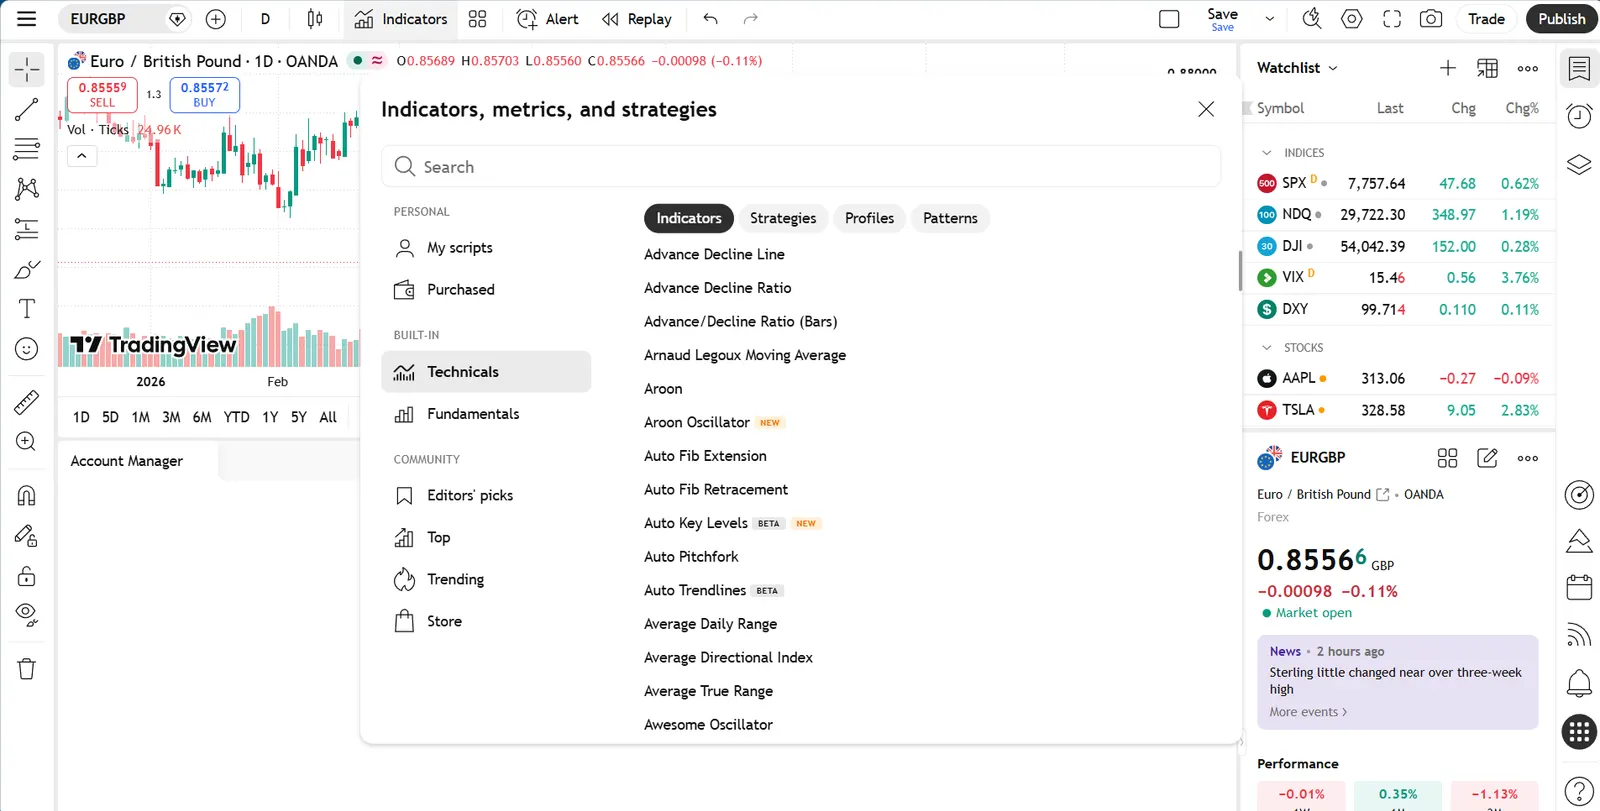Screen dimensions: 1600x811
Task: Open the alerts clock icon in right sidebar
Action: pyautogui.click(x=1579, y=116)
